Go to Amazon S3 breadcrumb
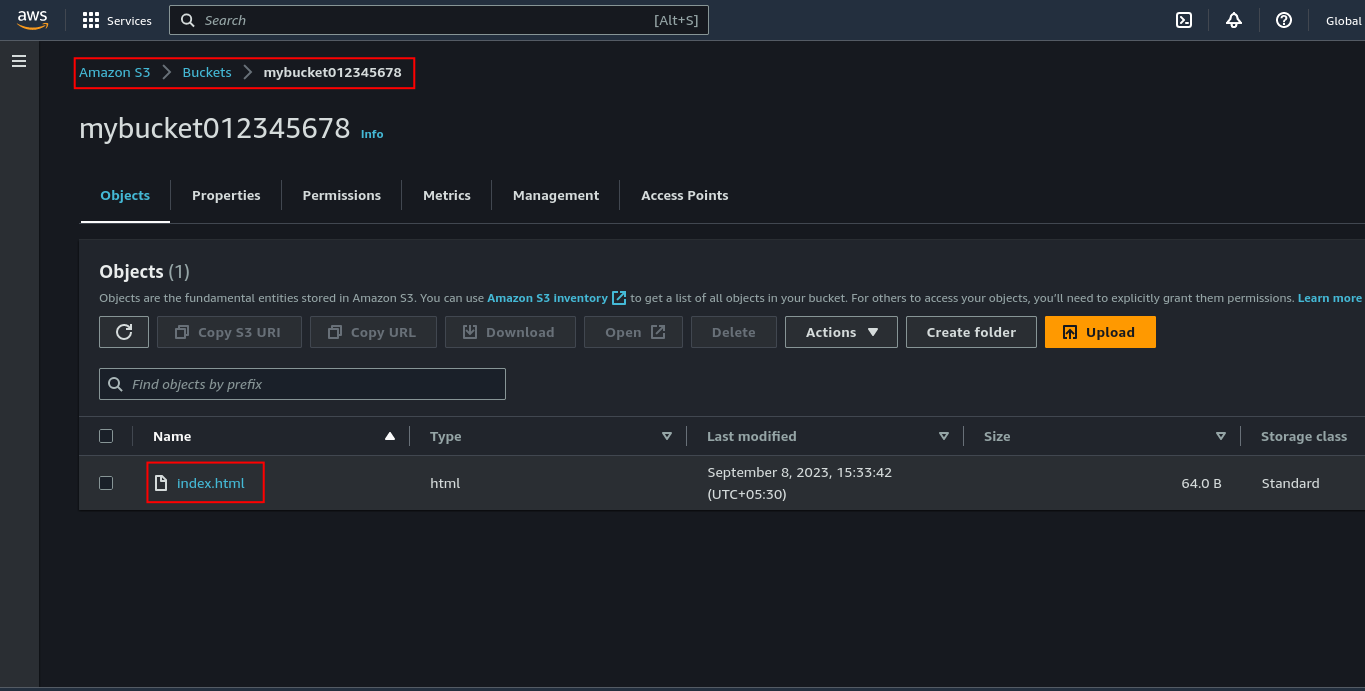The height and width of the screenshot is (691, 1365). click(x=115, y=72)
